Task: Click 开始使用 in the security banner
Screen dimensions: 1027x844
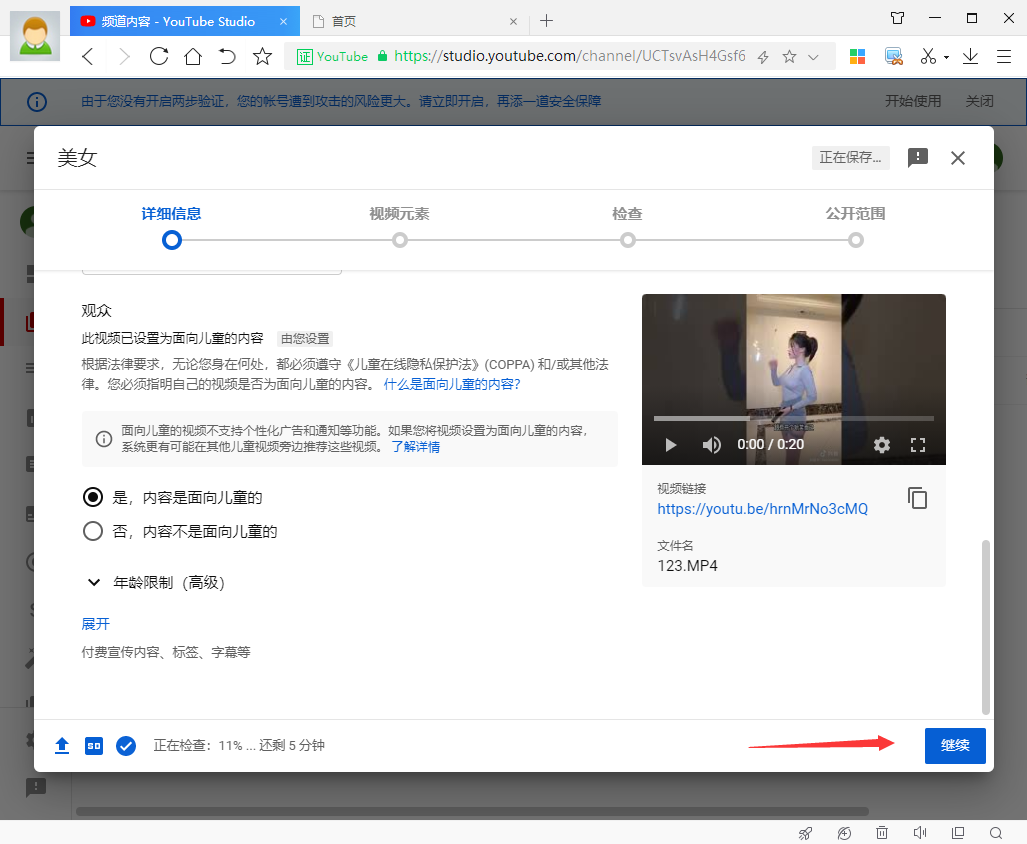Action: [x=913, y=101]
